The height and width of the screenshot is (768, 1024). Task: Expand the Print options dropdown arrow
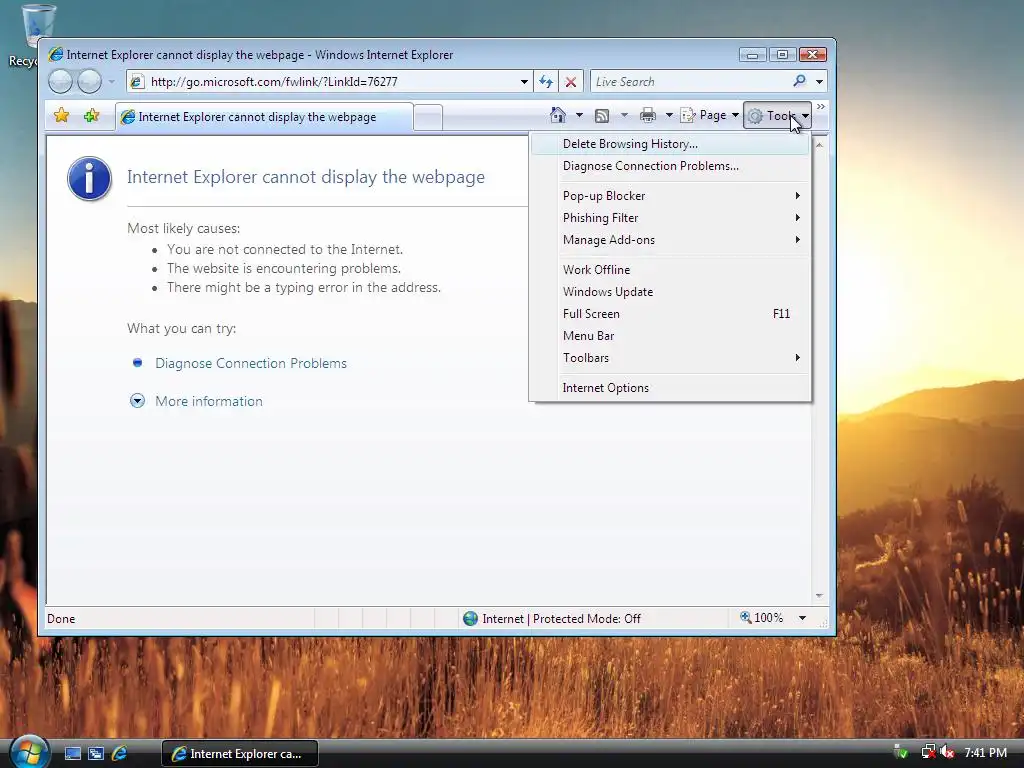(669, 116)
